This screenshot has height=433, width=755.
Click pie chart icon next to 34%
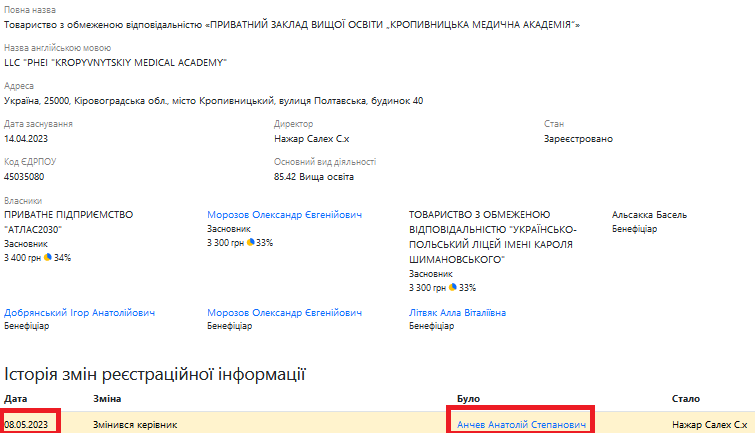tap(48, 257)
